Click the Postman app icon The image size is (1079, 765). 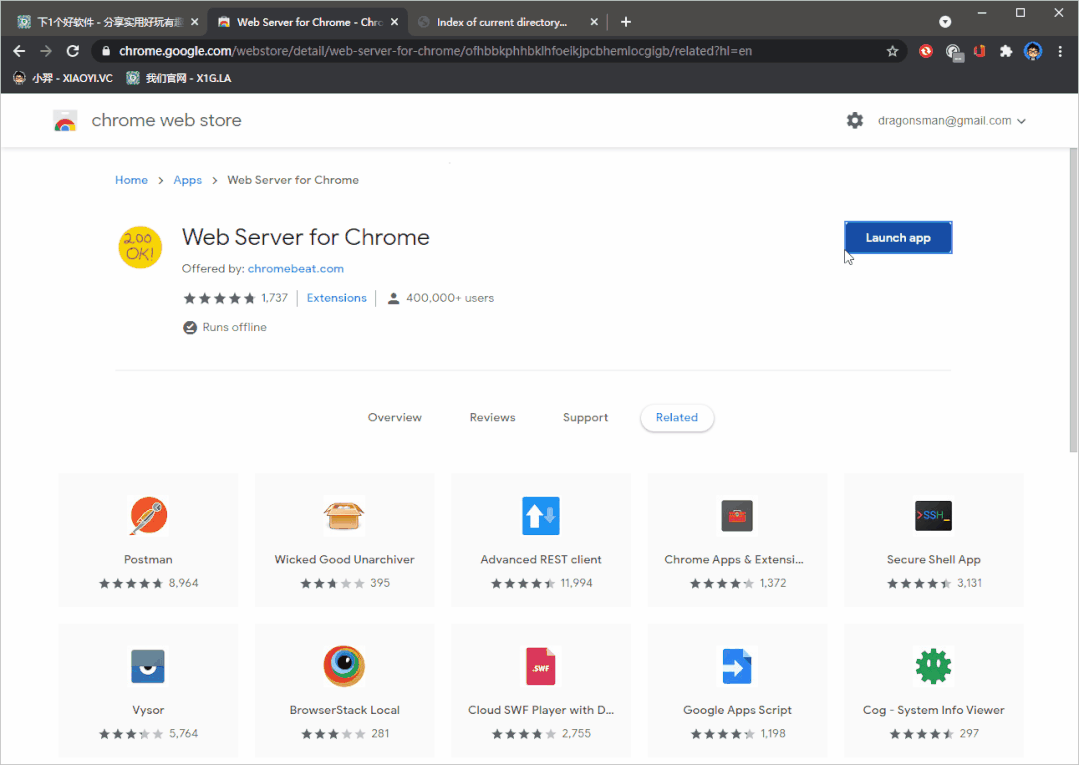click(148, 516)
